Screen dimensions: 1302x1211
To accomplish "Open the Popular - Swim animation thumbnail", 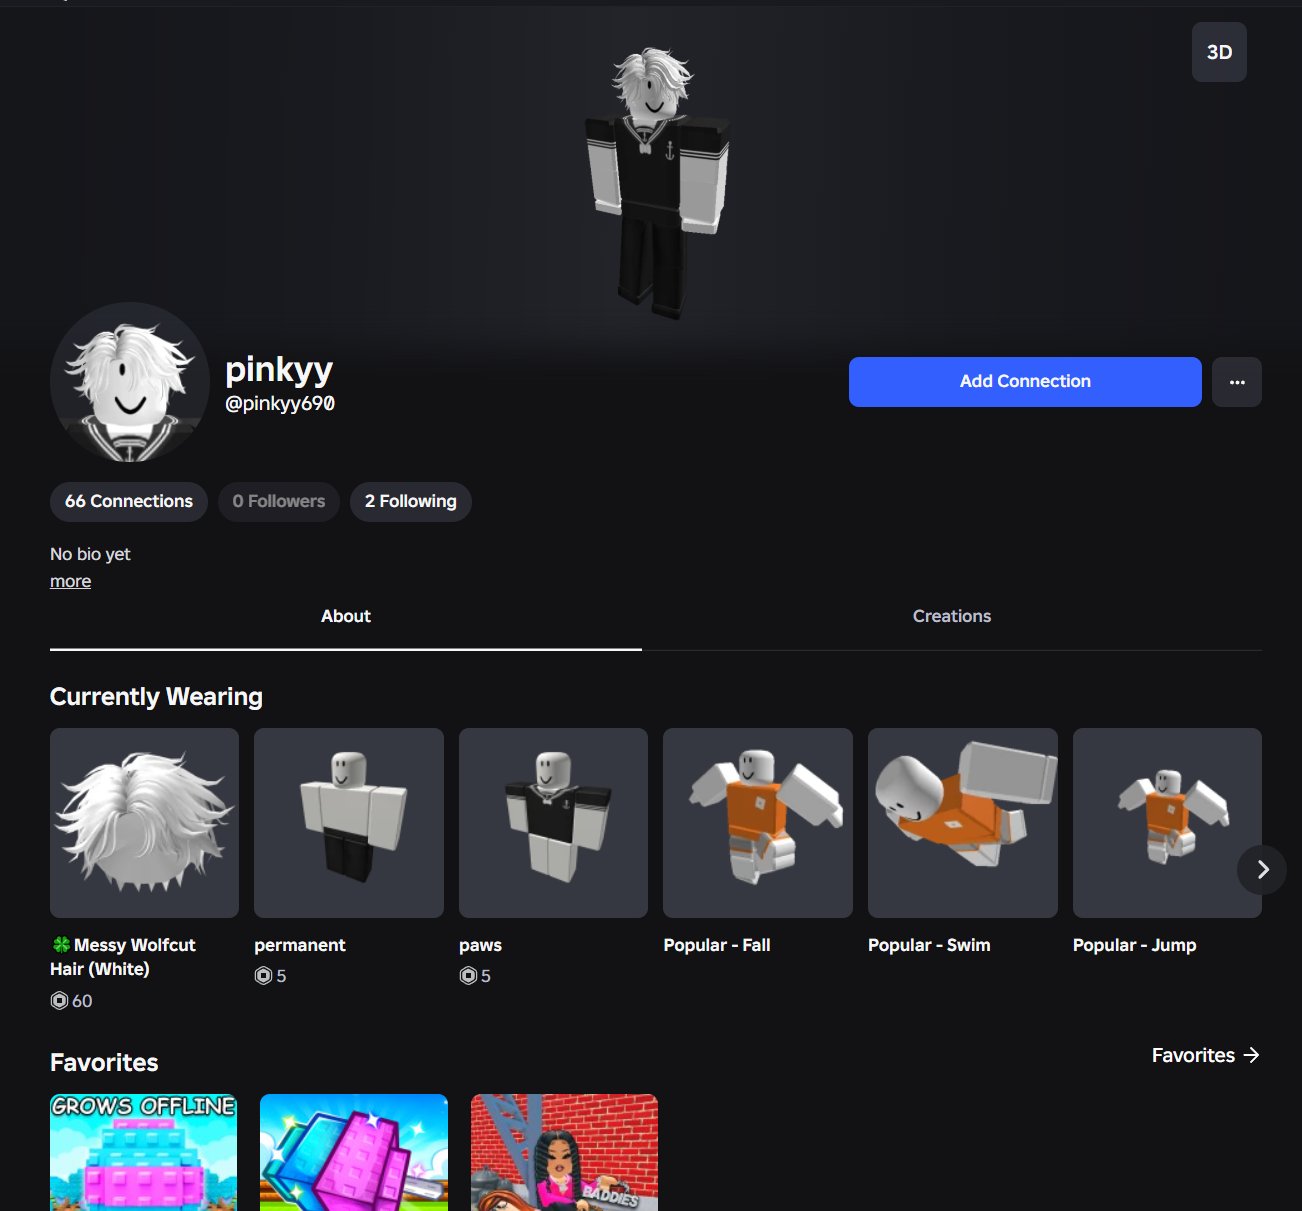I will click(963, 823).
